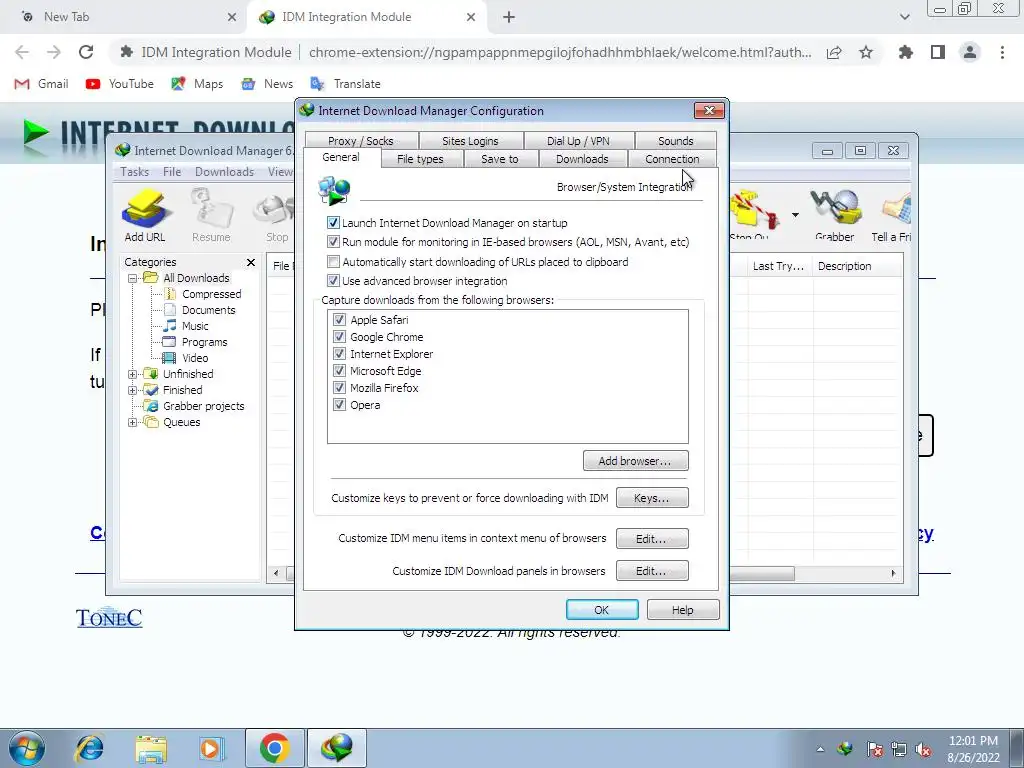Click Edit... for IDM Download panels
Viewport: 1024px width, 768px height.
click(x=652, y=571)
